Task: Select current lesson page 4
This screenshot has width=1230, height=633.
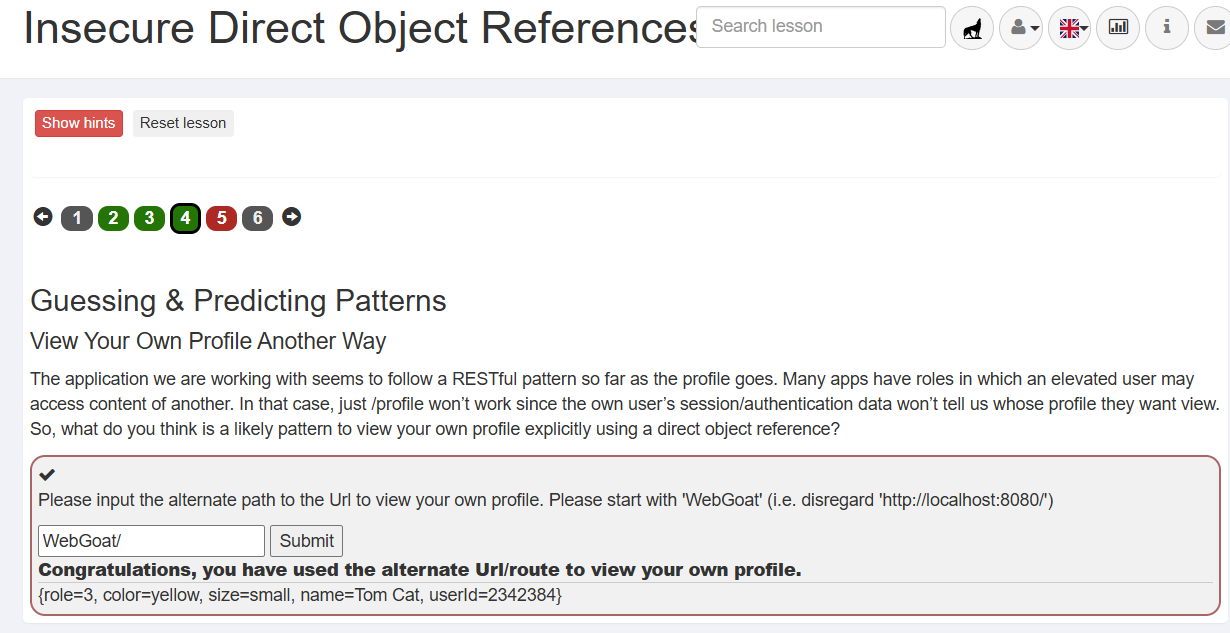Action: pyautogui.click(x=185, y=218)
